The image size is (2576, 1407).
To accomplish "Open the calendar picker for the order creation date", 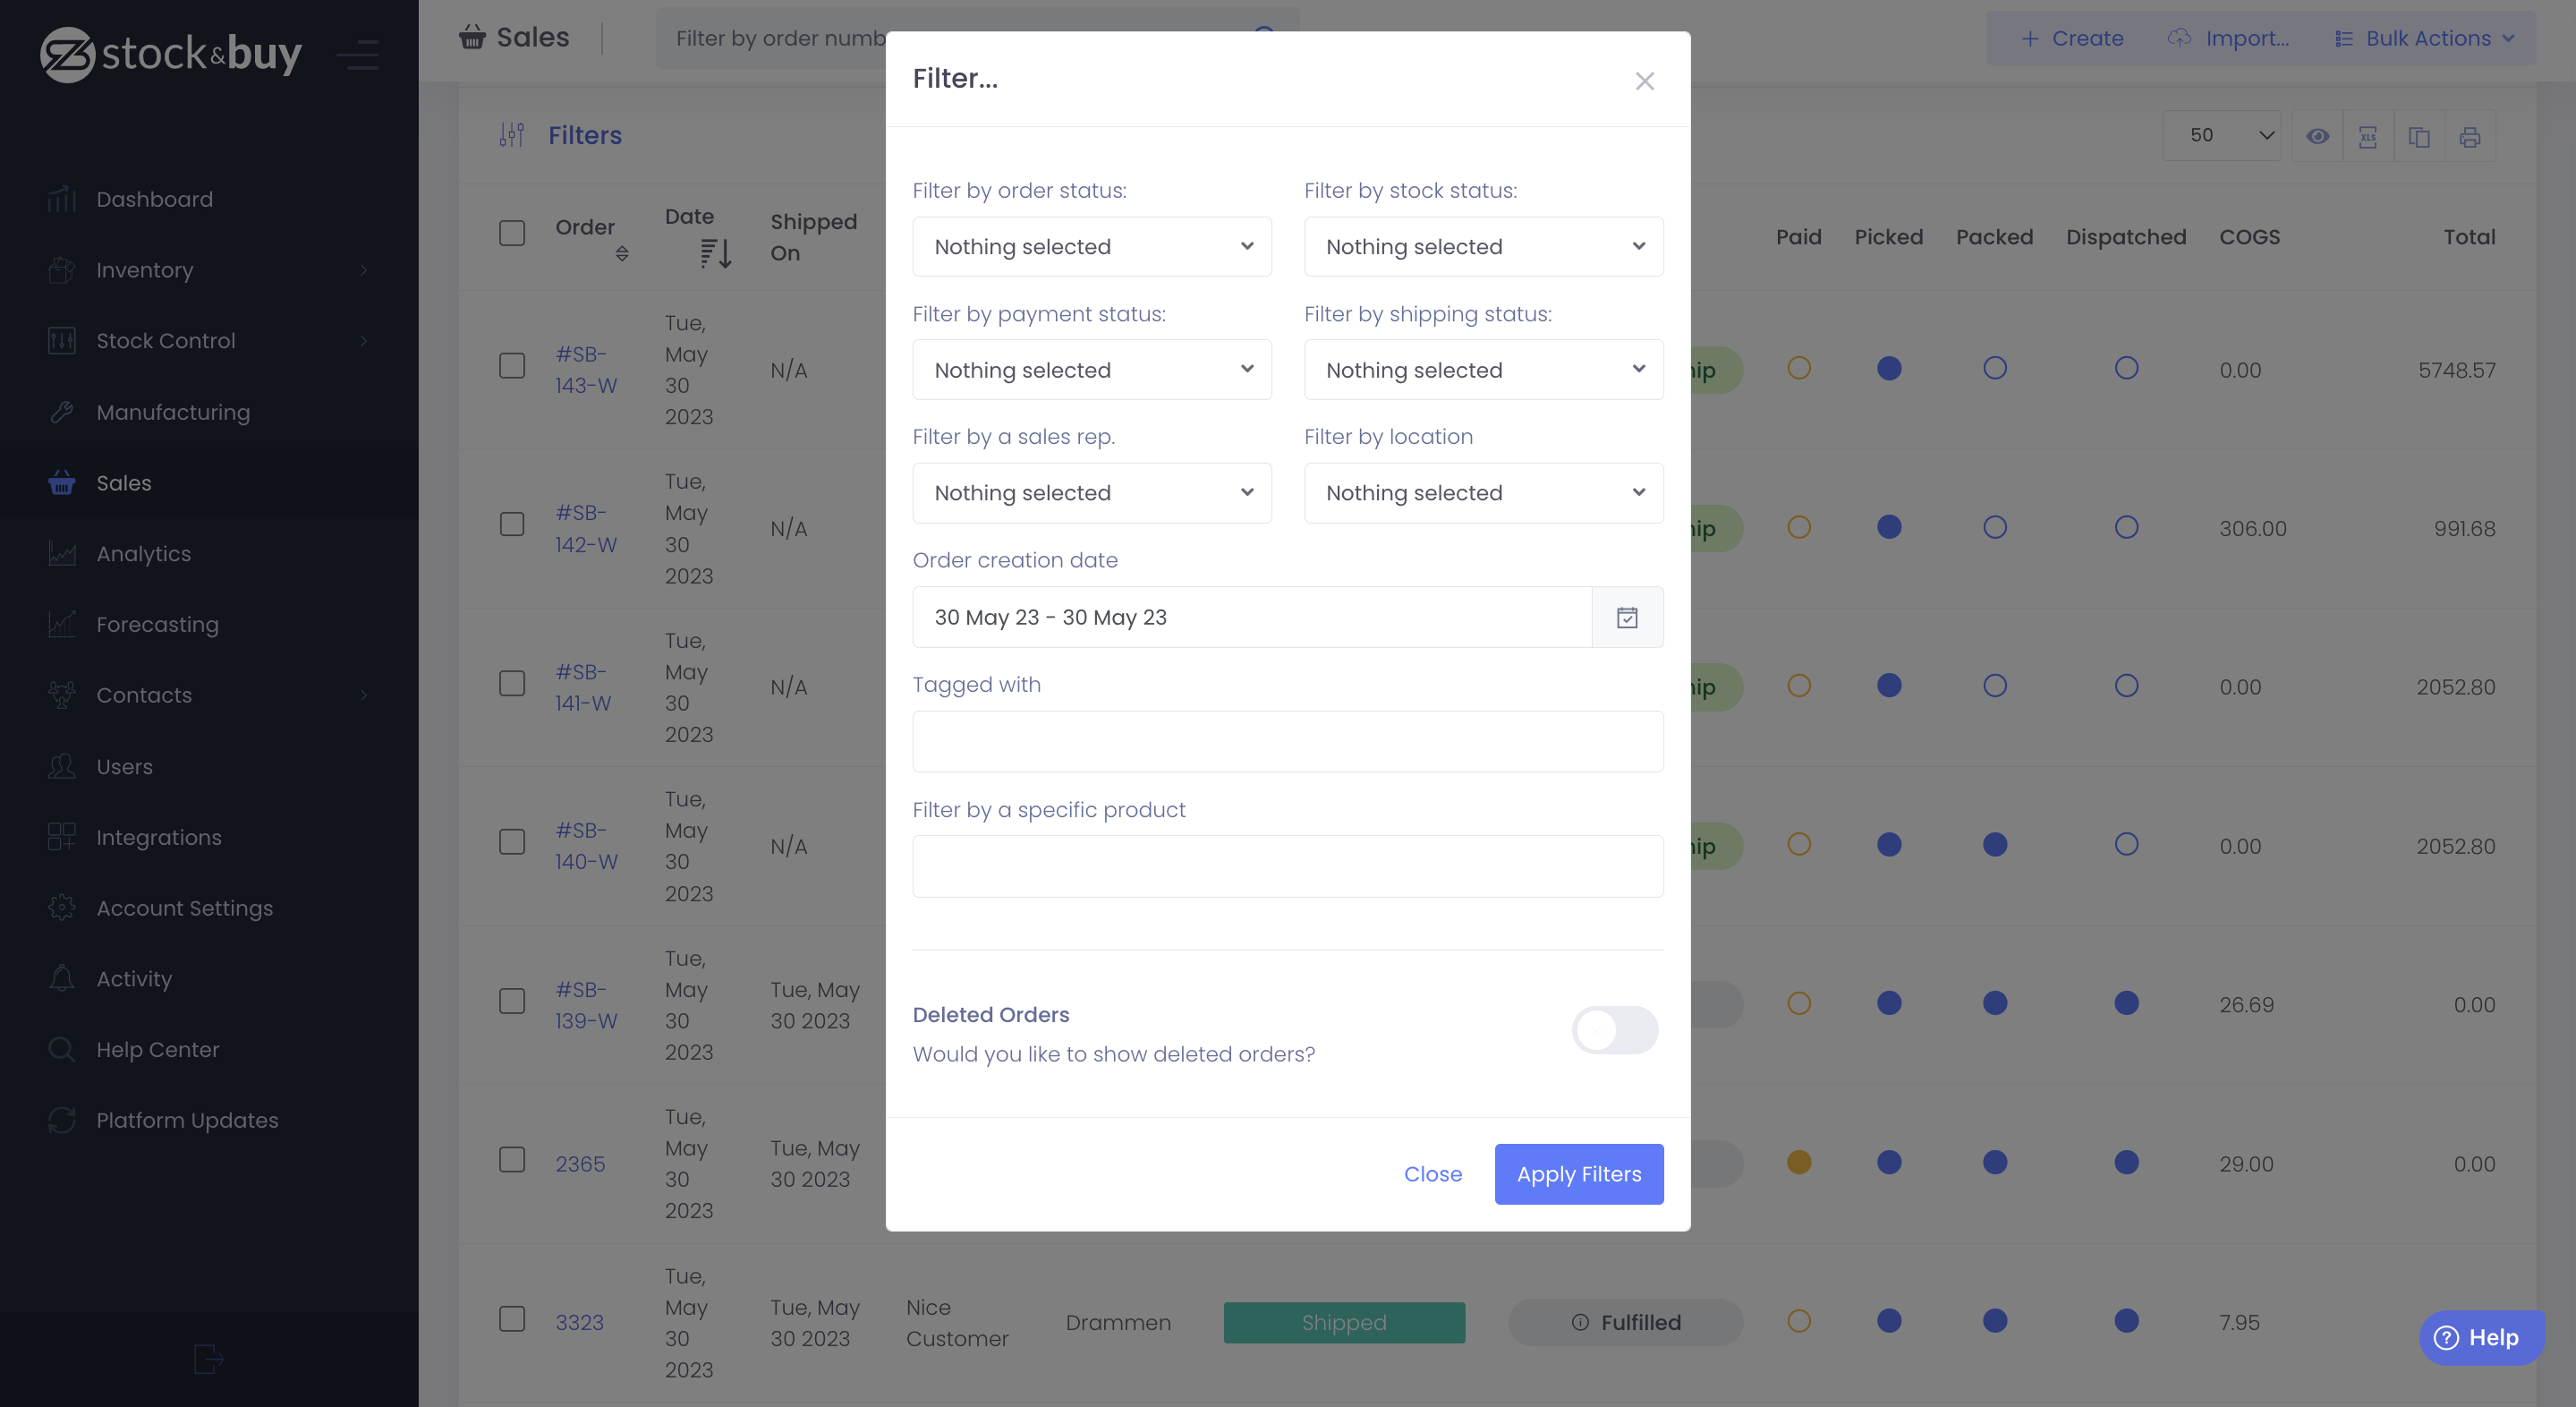I will click(x=1627, y=617).
